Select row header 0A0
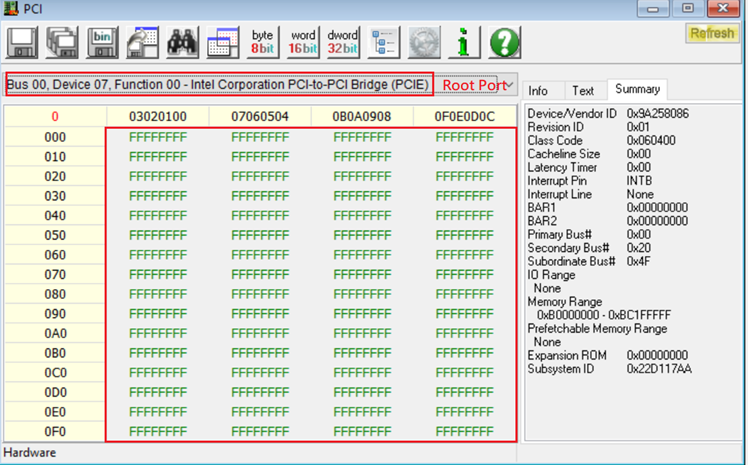Viewport: 748px width, 465px height. (x=55, y=333)
